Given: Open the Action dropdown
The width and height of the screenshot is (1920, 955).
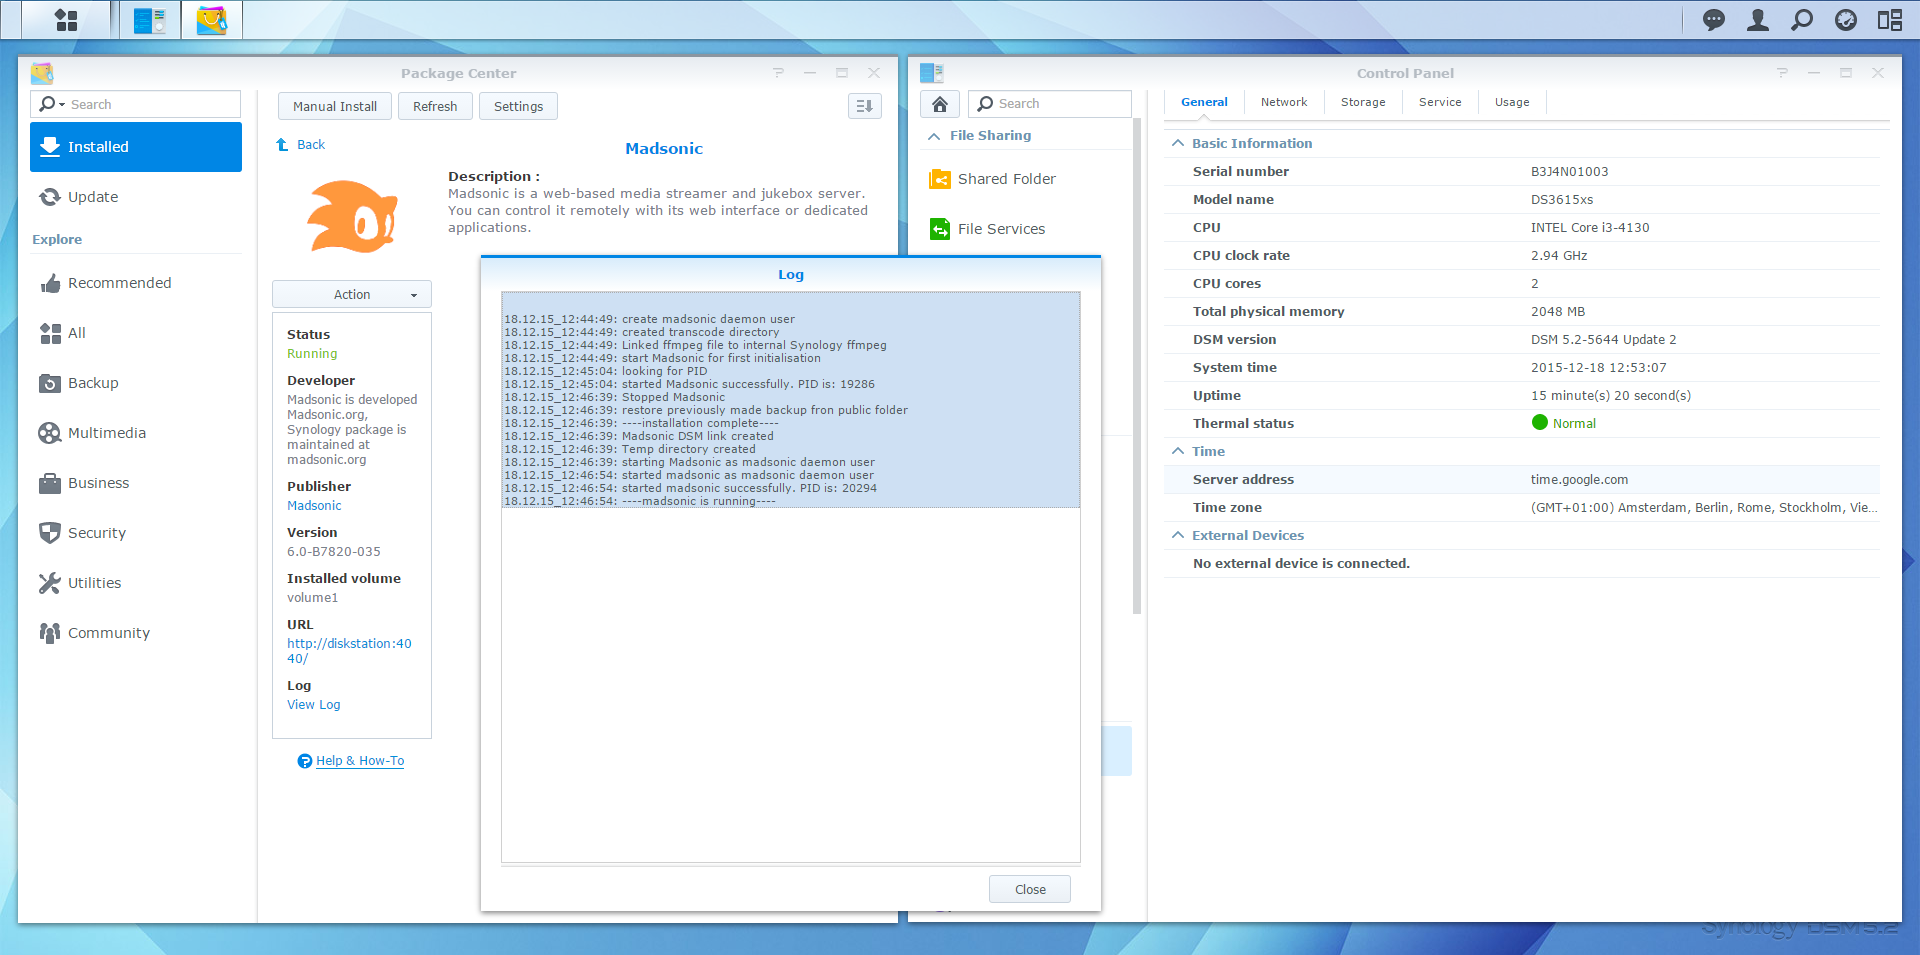Looking at the screenshot, I should click(x=352, y=294).
